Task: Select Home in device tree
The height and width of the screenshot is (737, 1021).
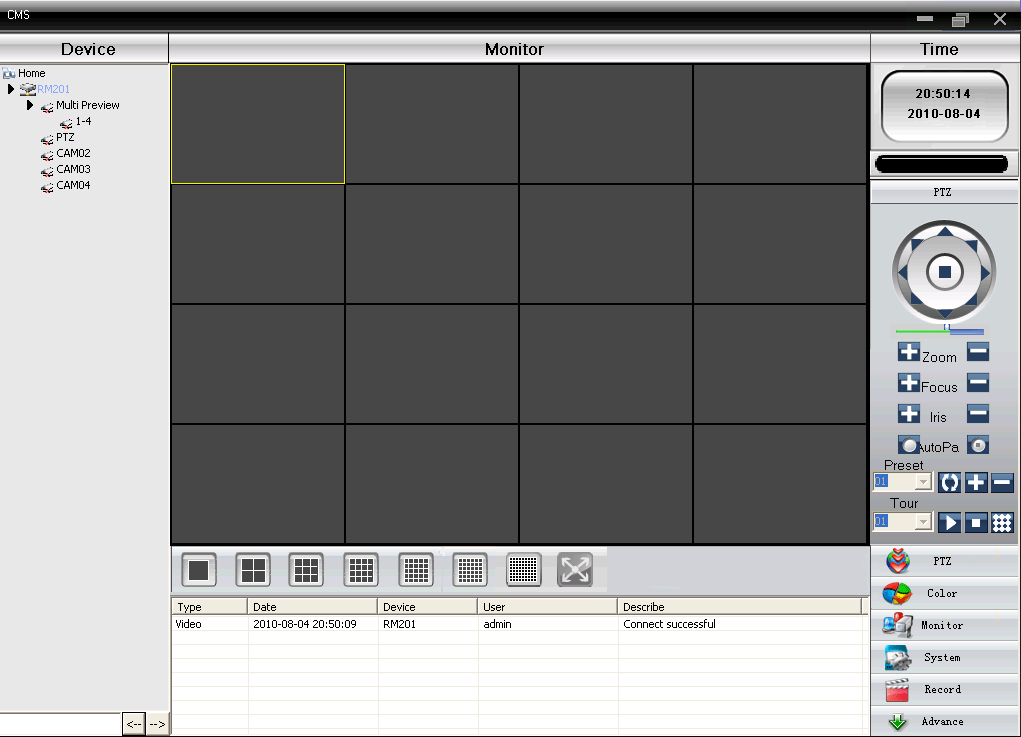Action: click(x=31, y=73)
